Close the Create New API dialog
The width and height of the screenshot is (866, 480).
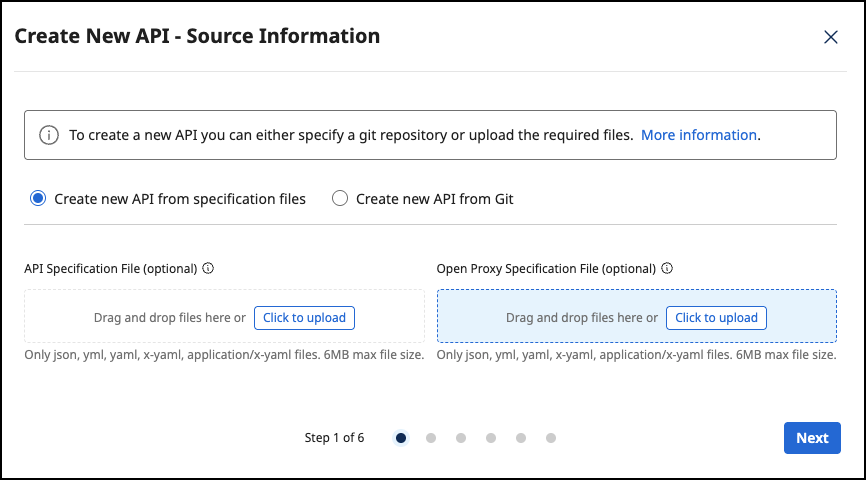click(x=830, y=37)
